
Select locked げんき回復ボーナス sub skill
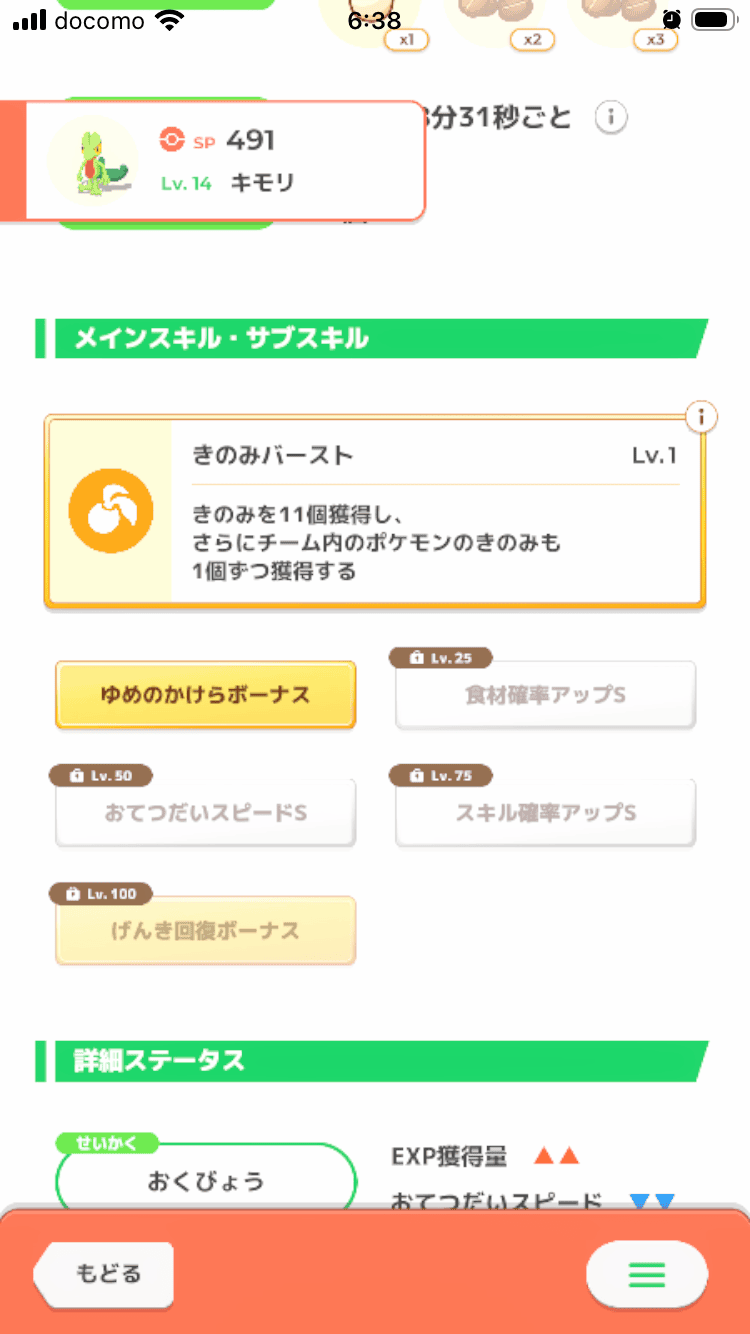click(205, 931)
